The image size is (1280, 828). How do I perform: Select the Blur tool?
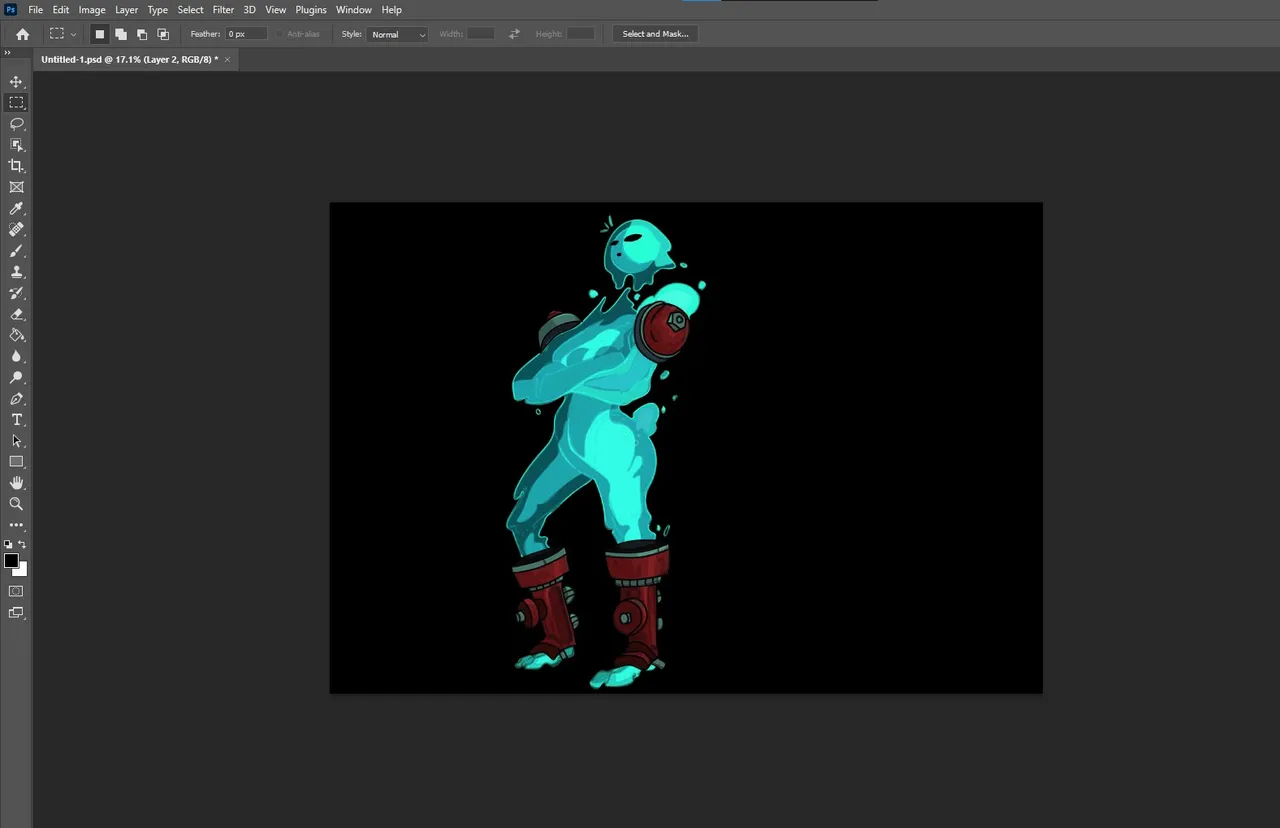tap(16, 356)
